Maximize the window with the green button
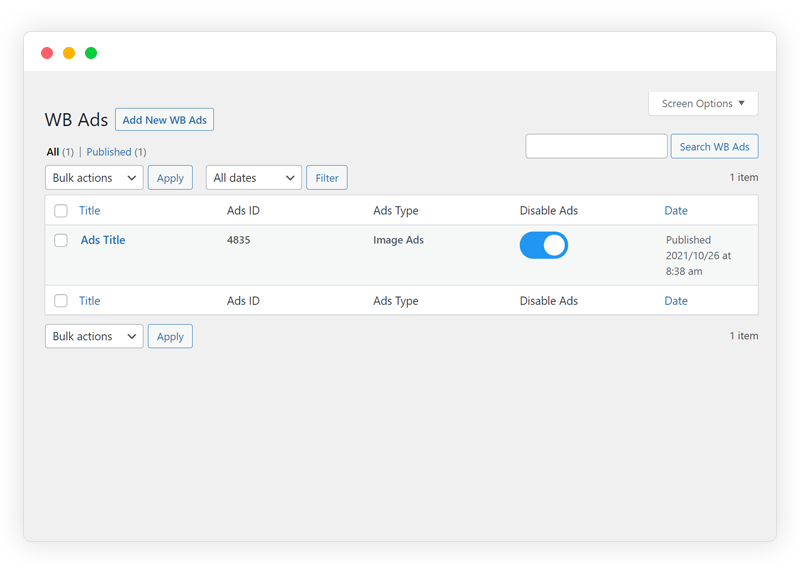The width and height of the screenshot is (800, 574). pos(91,53)
